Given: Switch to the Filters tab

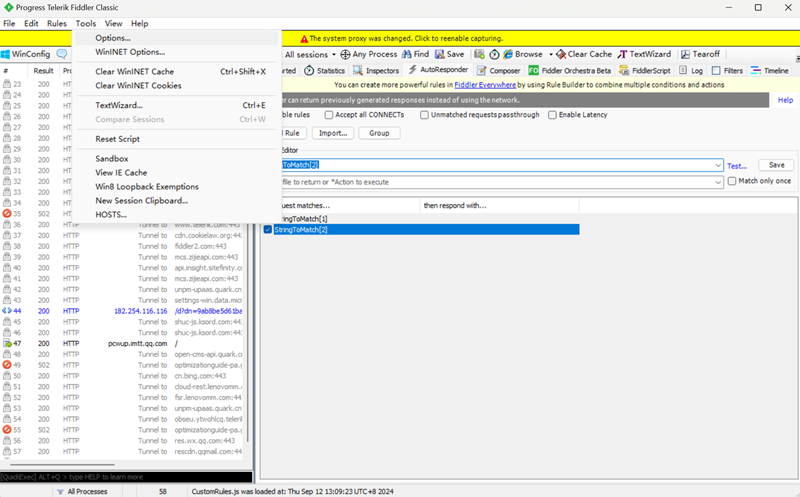Looking at the screenshot, I should pyautogui.click(x=728, y=70).
